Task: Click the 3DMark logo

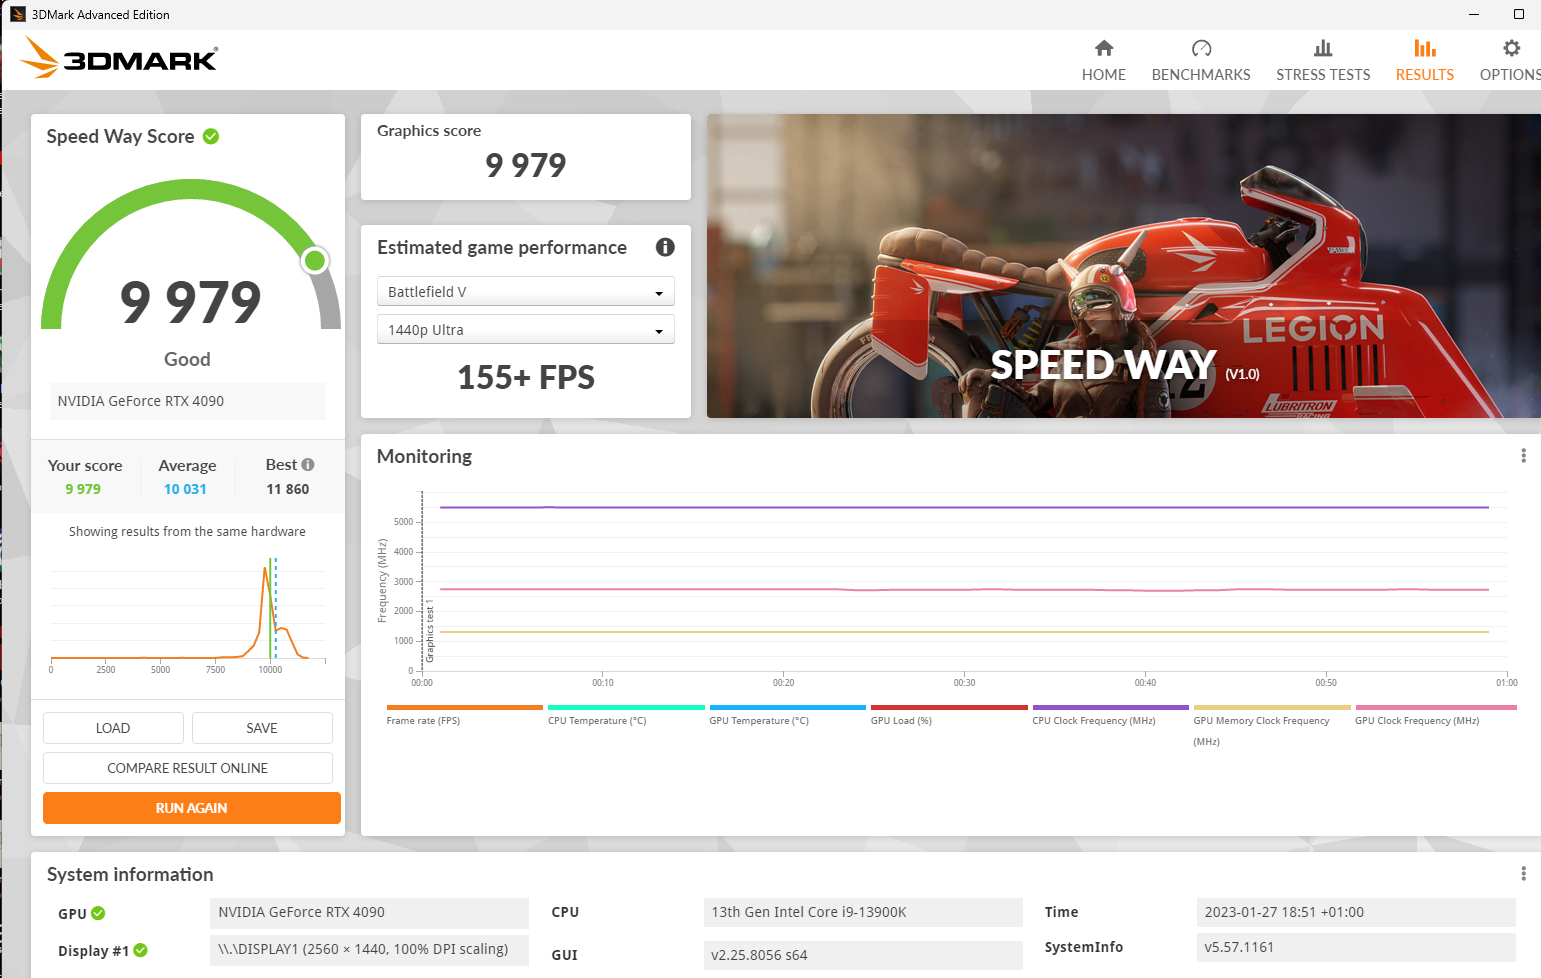Action: 119,58
